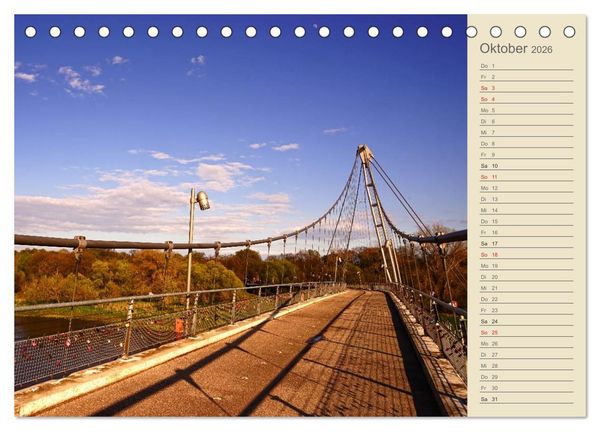Select the 'So 25' day row

[x=527, y=332]
